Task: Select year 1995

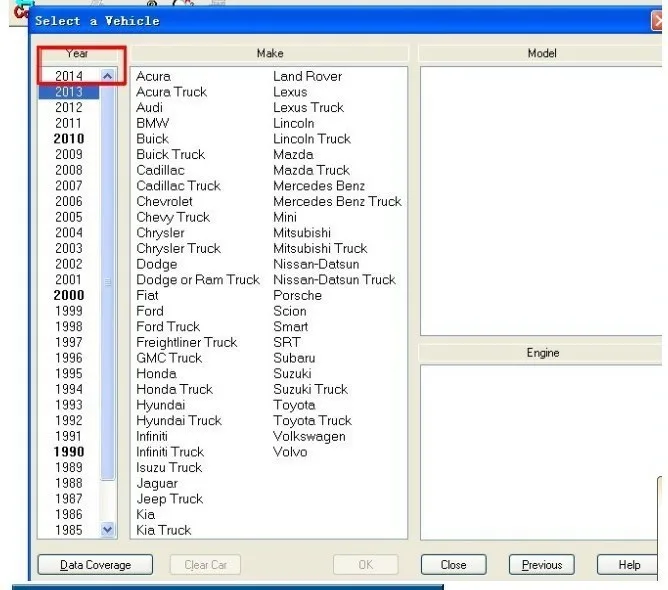Action: [69, 373]
